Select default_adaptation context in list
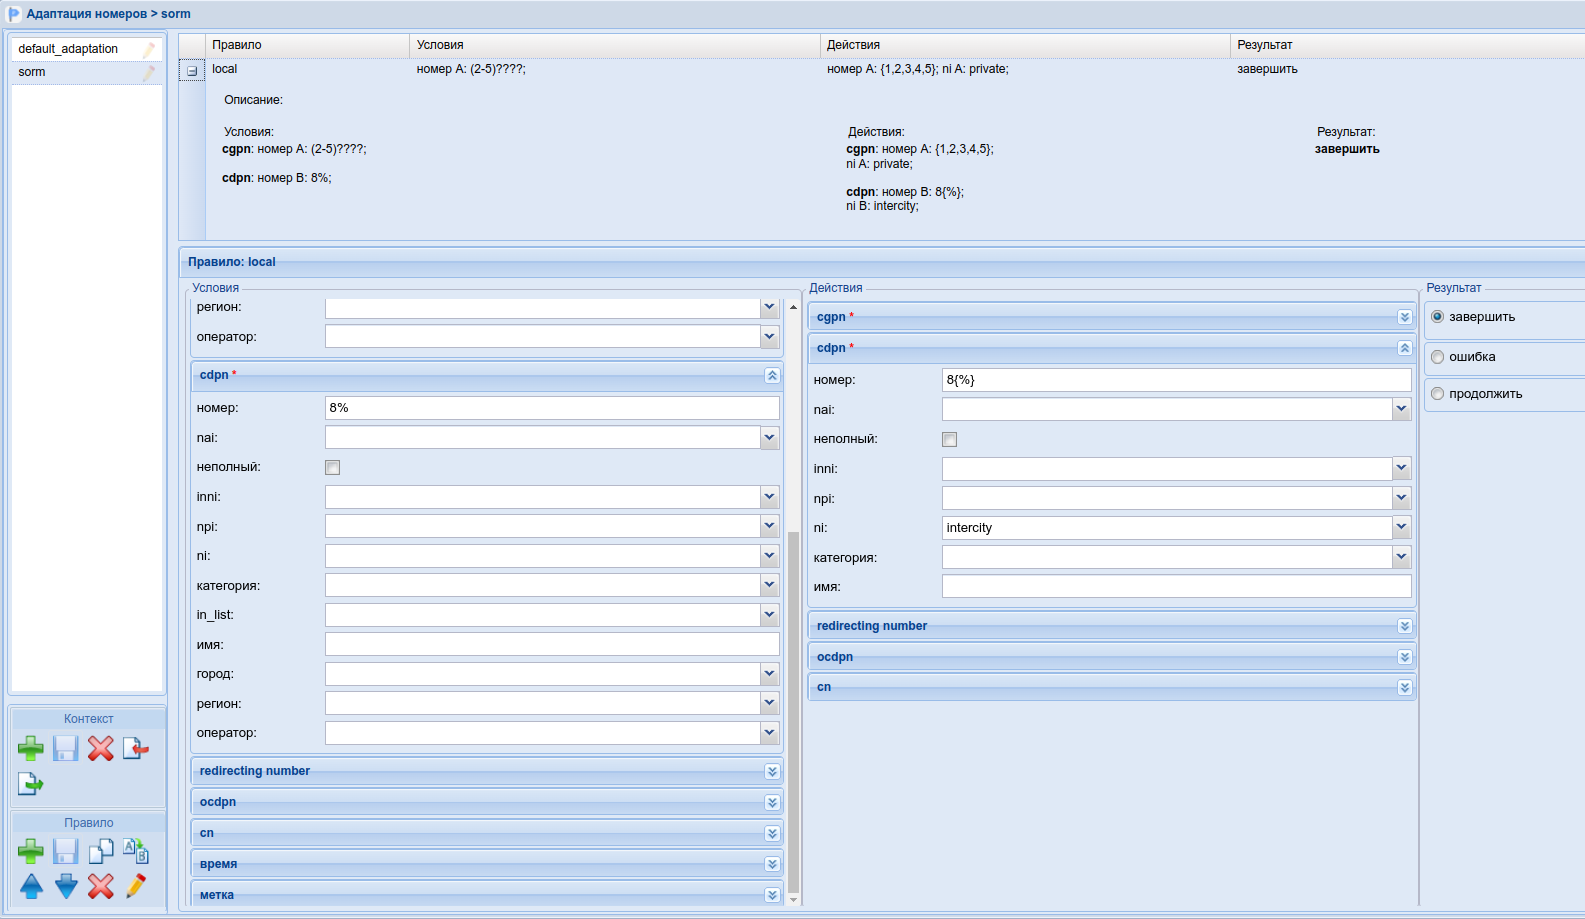Screen dimensions: 1585x919 68,49
